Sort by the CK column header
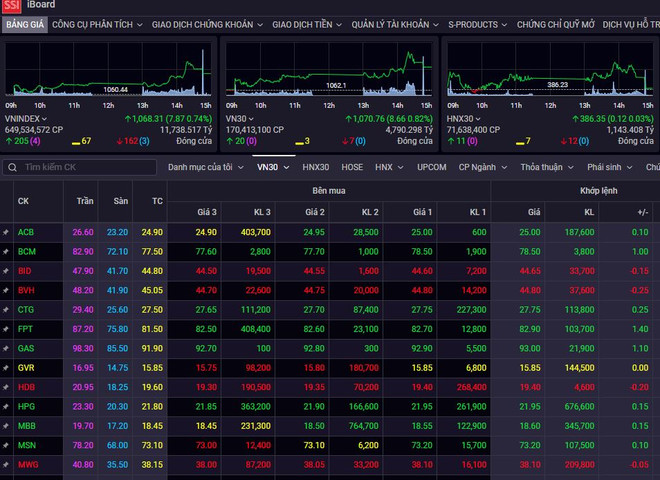660x480 pixels. [x=23, y=201]
